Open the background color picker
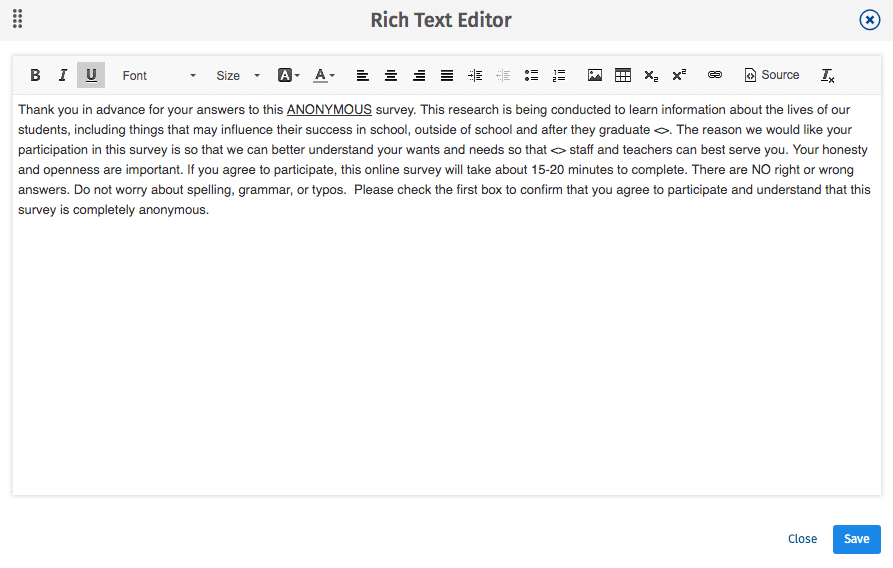The width and height of the screenshot is (893, 568). 288,75
